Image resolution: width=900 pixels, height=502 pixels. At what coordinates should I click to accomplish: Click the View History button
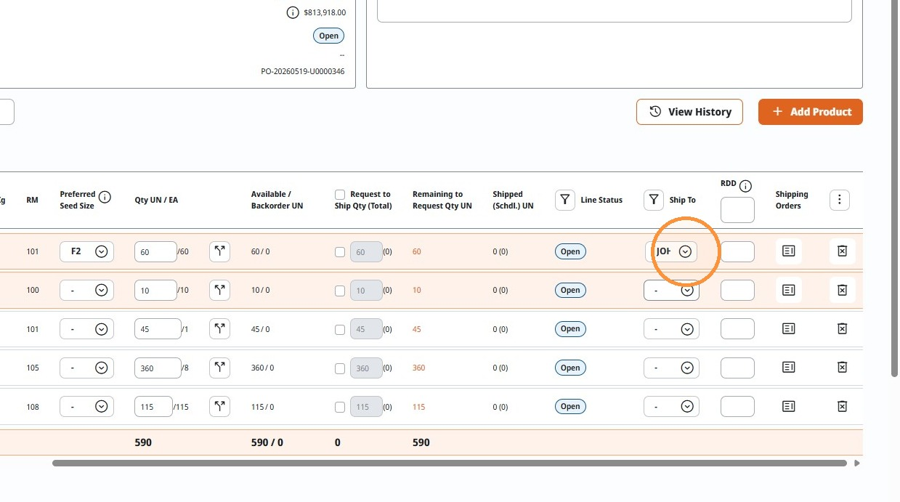point(689,112)
